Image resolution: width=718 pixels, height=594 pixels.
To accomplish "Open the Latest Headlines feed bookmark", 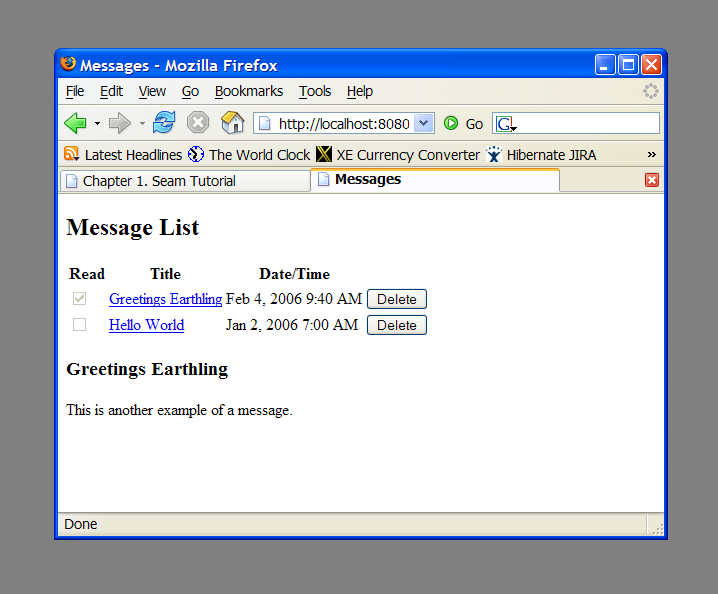I will (123, 155).
